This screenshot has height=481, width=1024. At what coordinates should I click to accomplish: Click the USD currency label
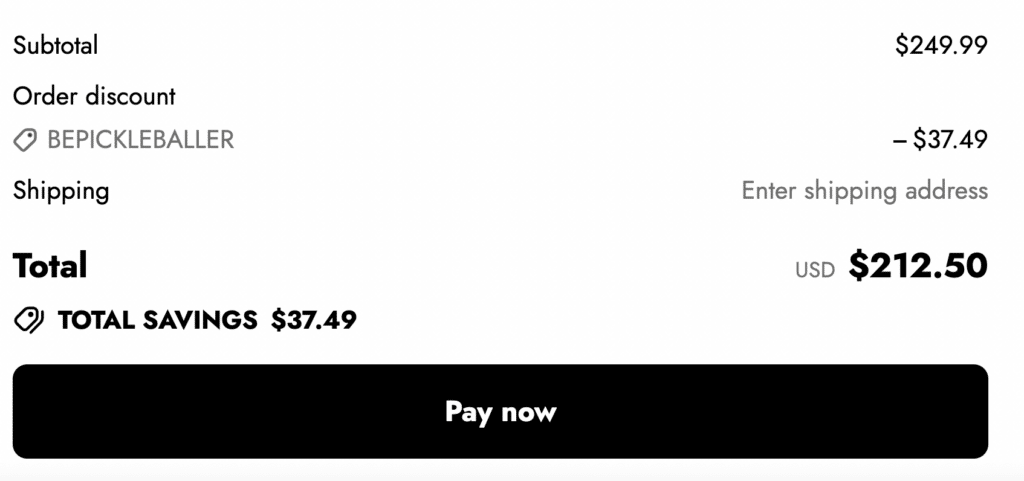(814, 270)
